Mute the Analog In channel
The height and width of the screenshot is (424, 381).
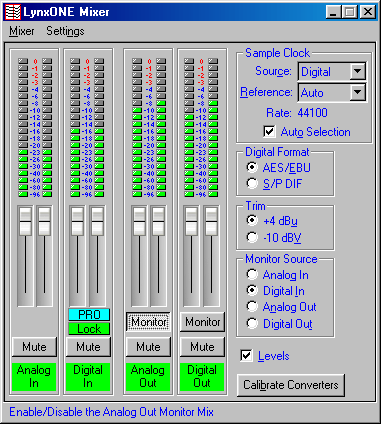click(x=34, y=347)
